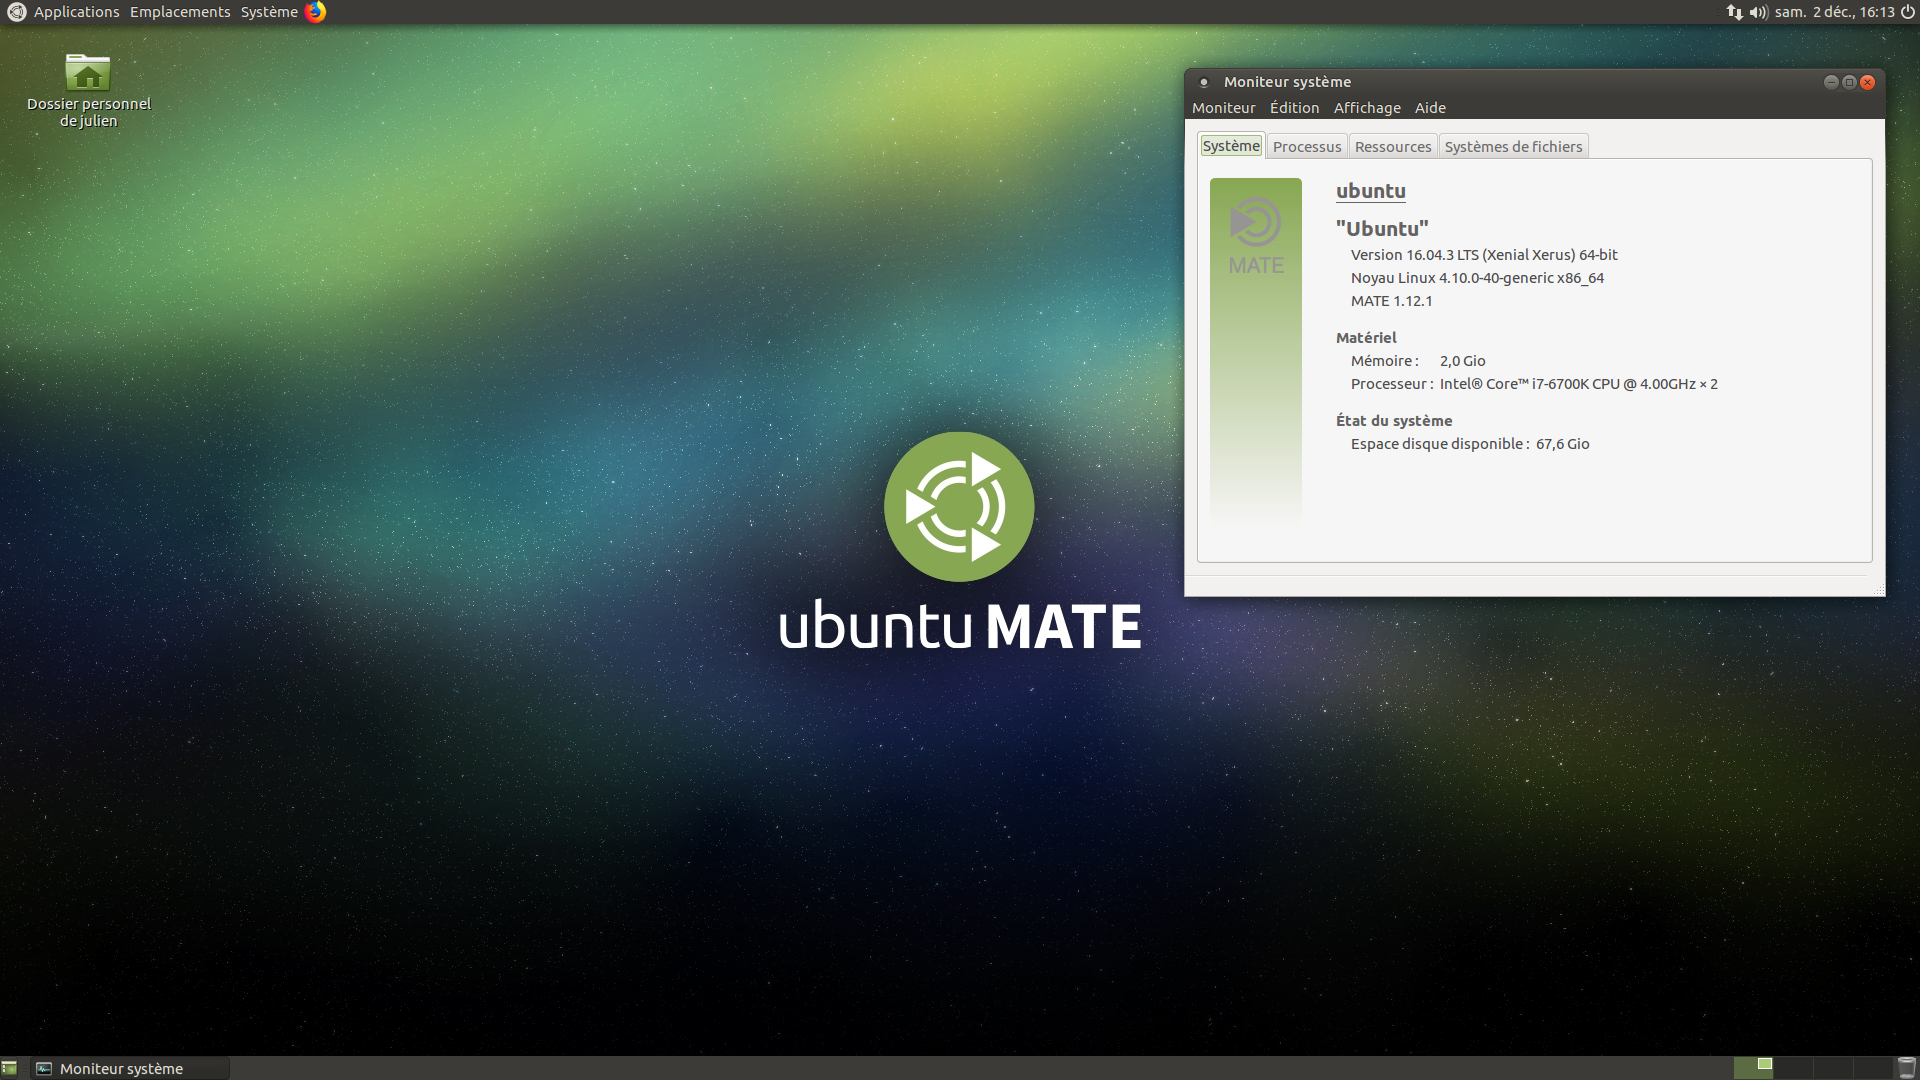Click the Ubuntu MATE main menu logo icon
1920x1080 pixels.
click(16, 12)
